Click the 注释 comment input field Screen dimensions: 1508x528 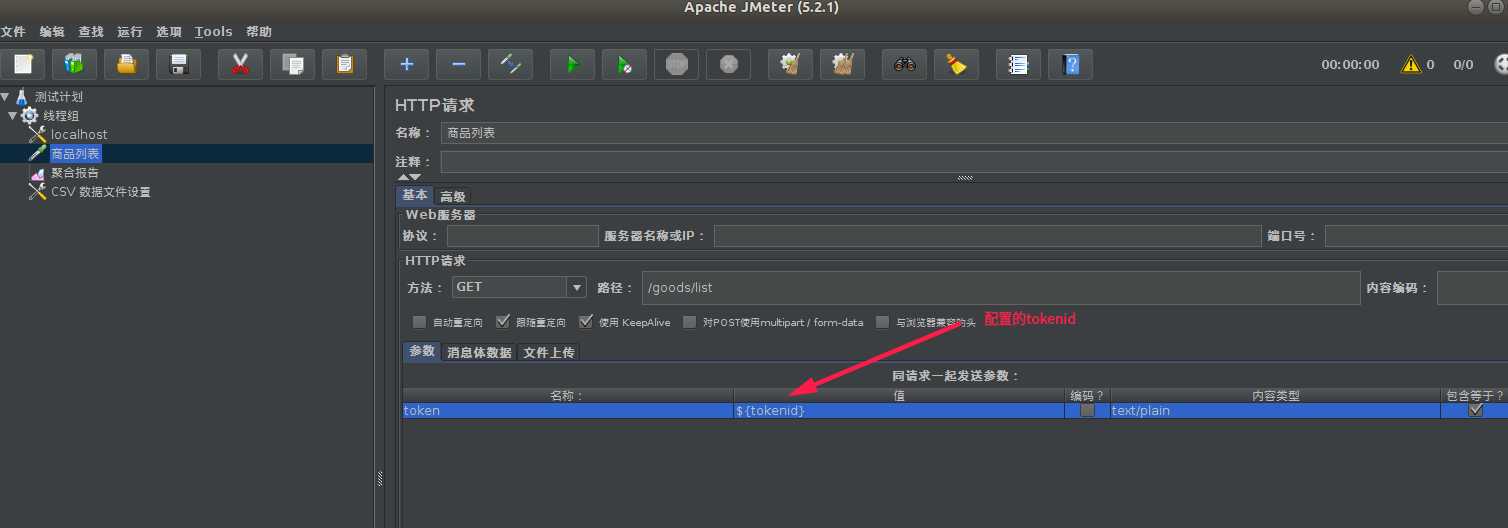pyautogui.click(x=974, y=161)
